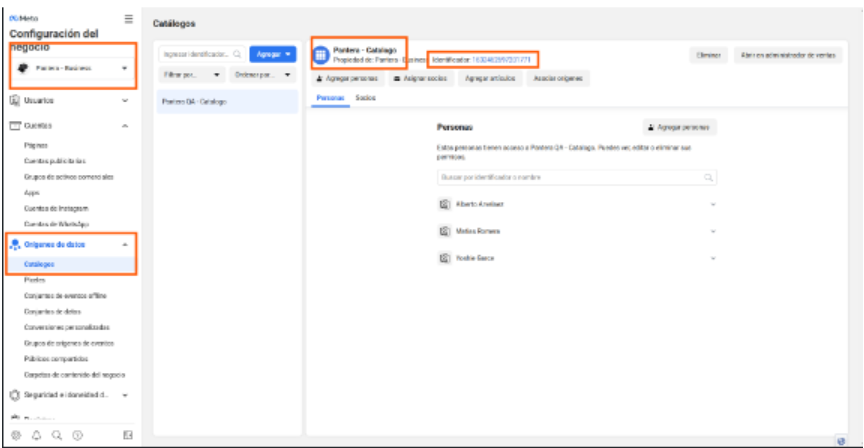The width and height of the screenshot is (864, 448).
Task: Open the Pantera Business account dropdown
Action: [x=73, y=69]
